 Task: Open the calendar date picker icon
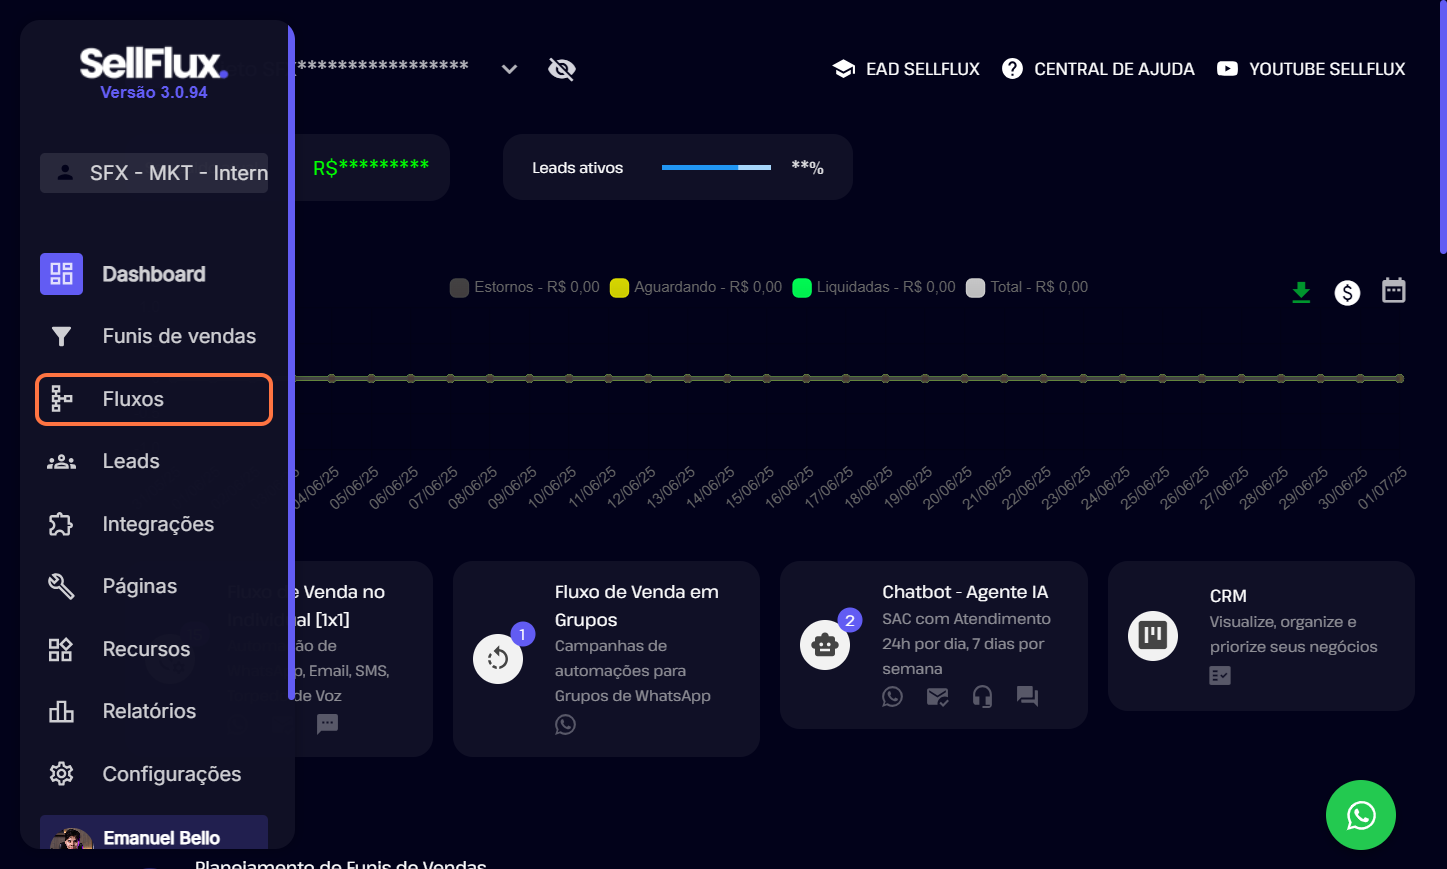pyautogui.click(x=1394, y=290)
